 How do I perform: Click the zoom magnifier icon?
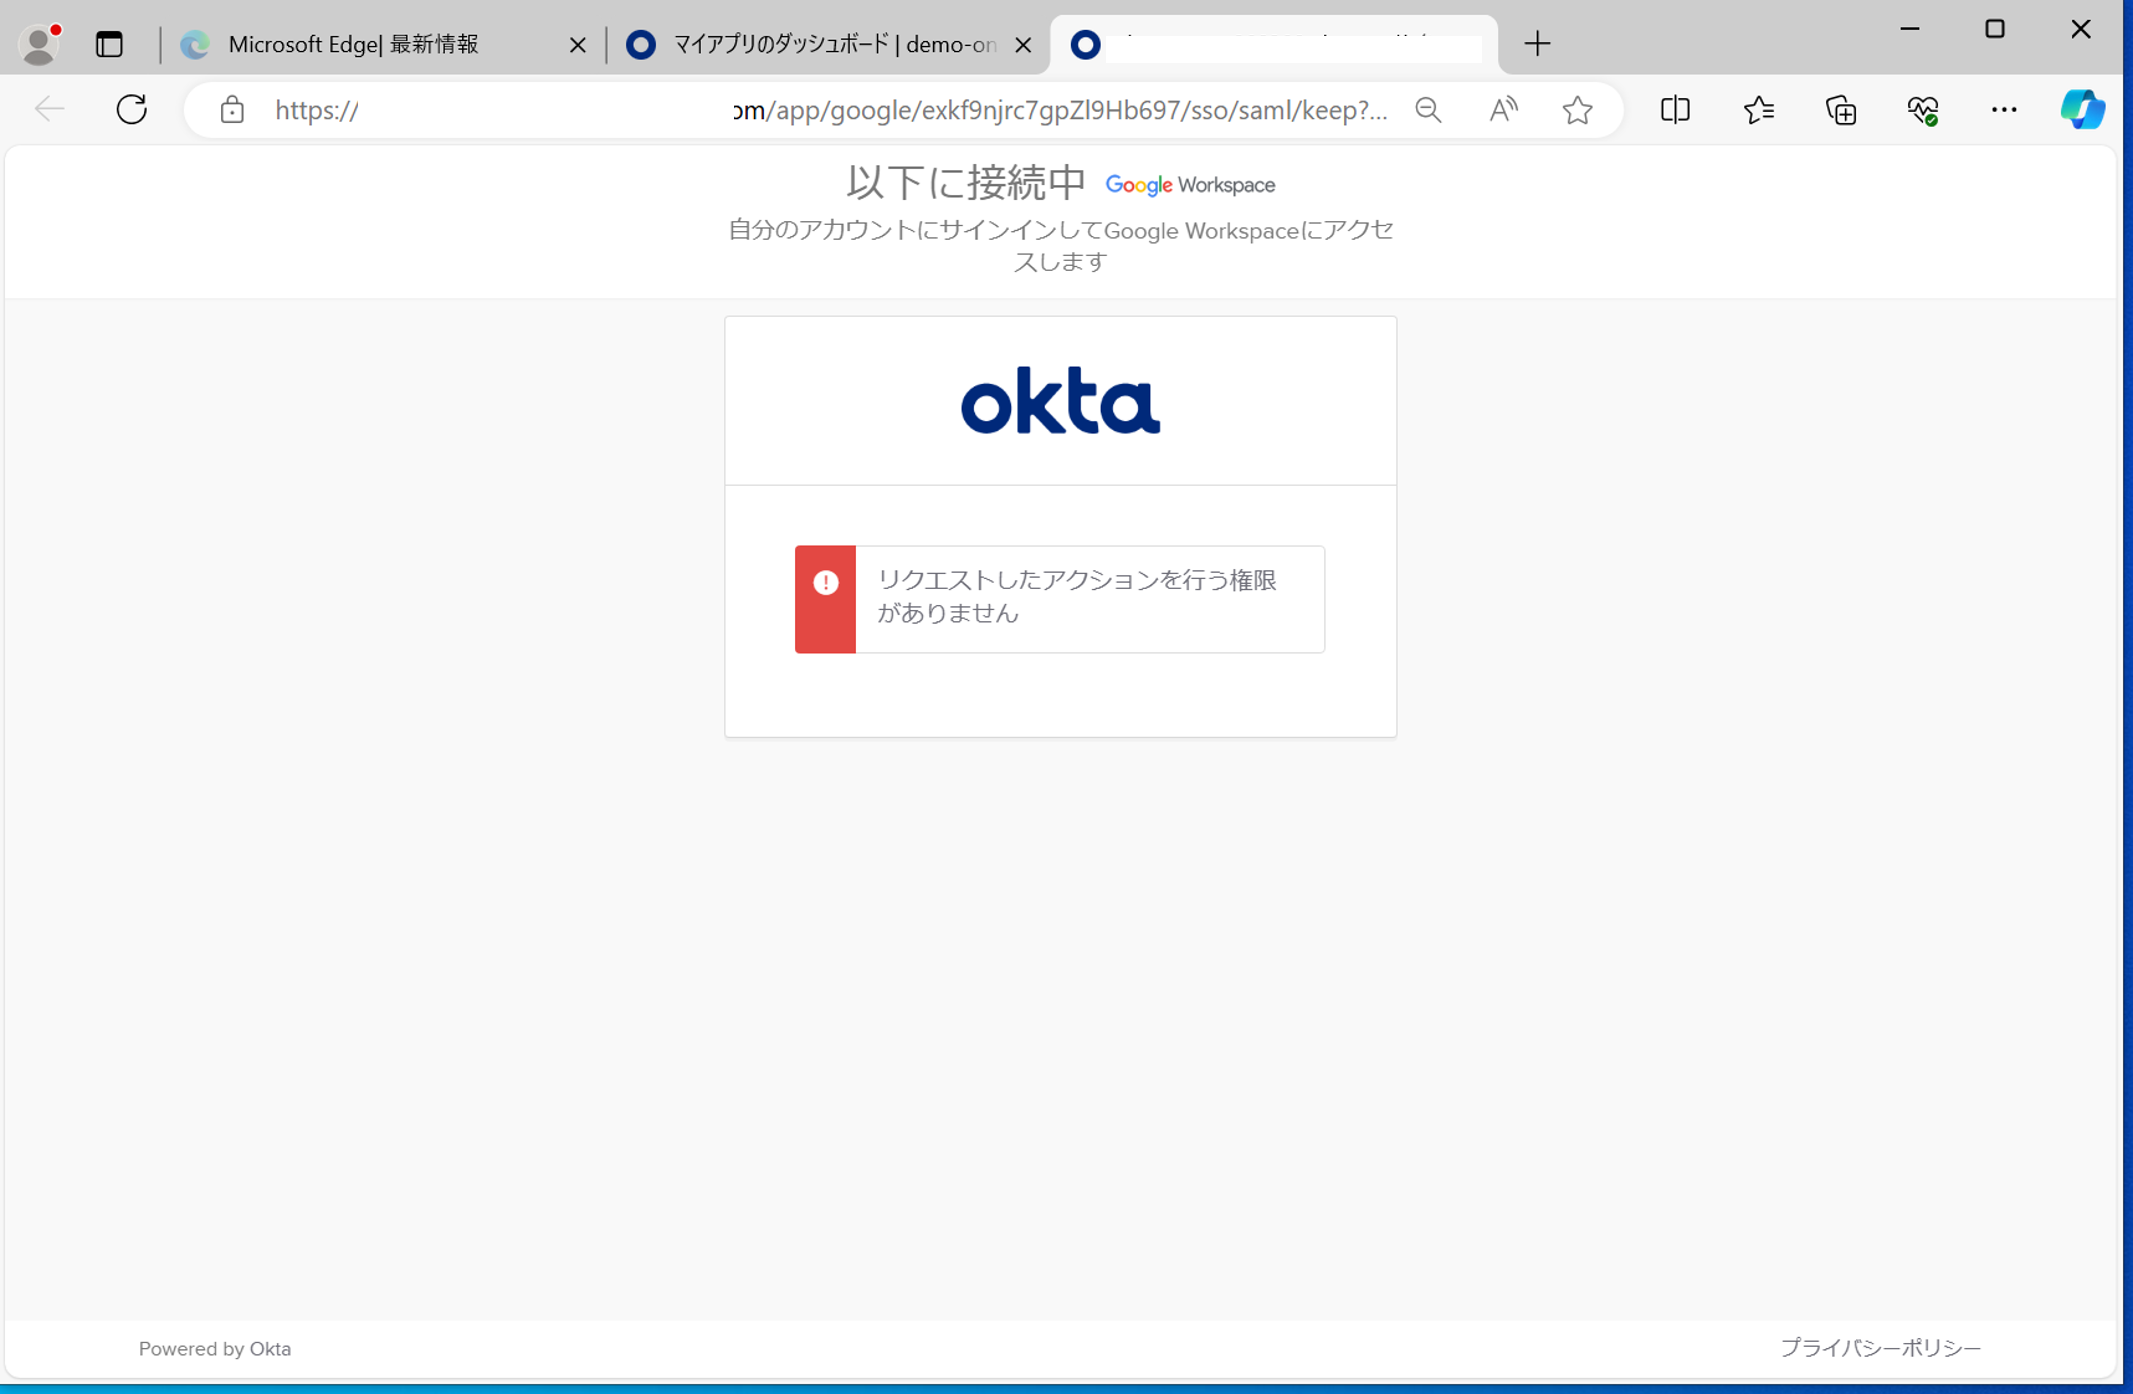coord(1428,110)
